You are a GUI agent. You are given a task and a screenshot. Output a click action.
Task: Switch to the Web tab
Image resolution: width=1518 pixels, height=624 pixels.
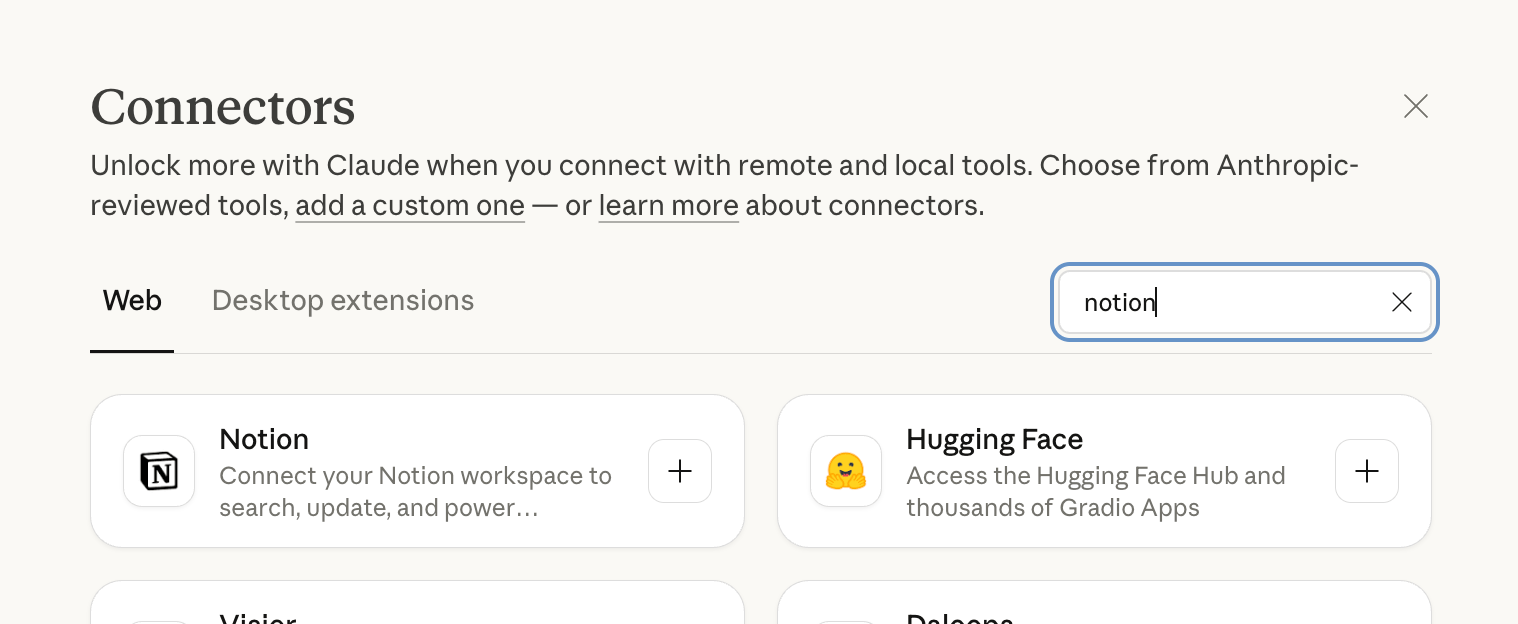132,300
